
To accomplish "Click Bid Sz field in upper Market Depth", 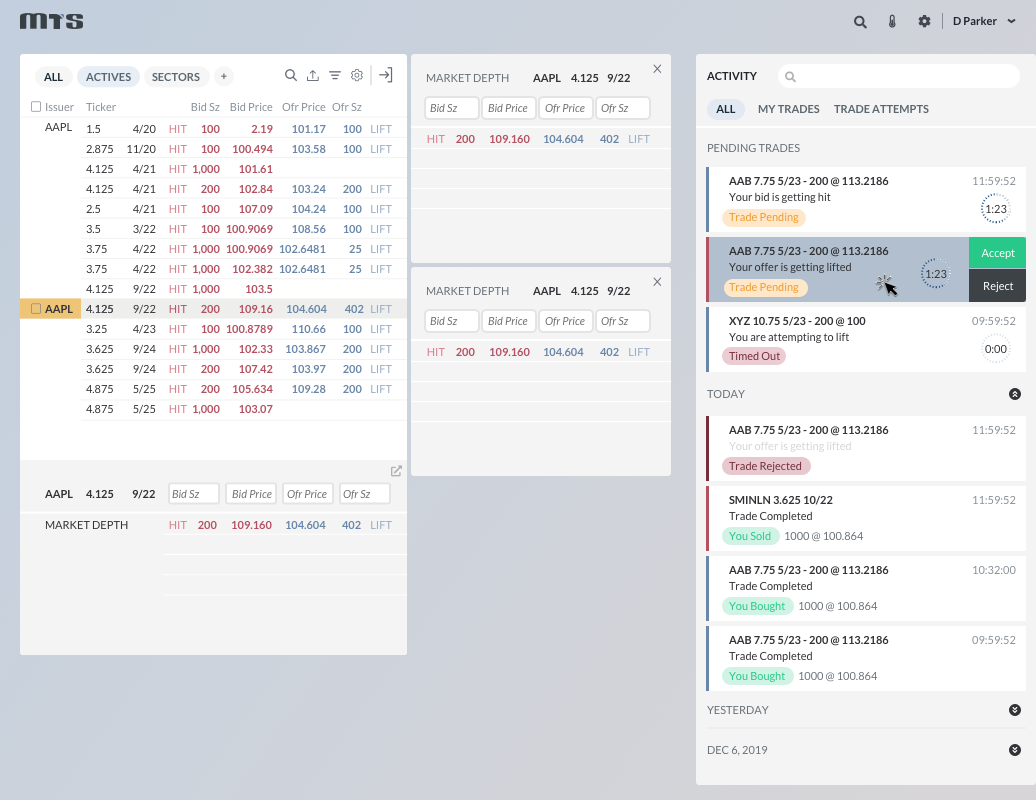I will (452, 108).
